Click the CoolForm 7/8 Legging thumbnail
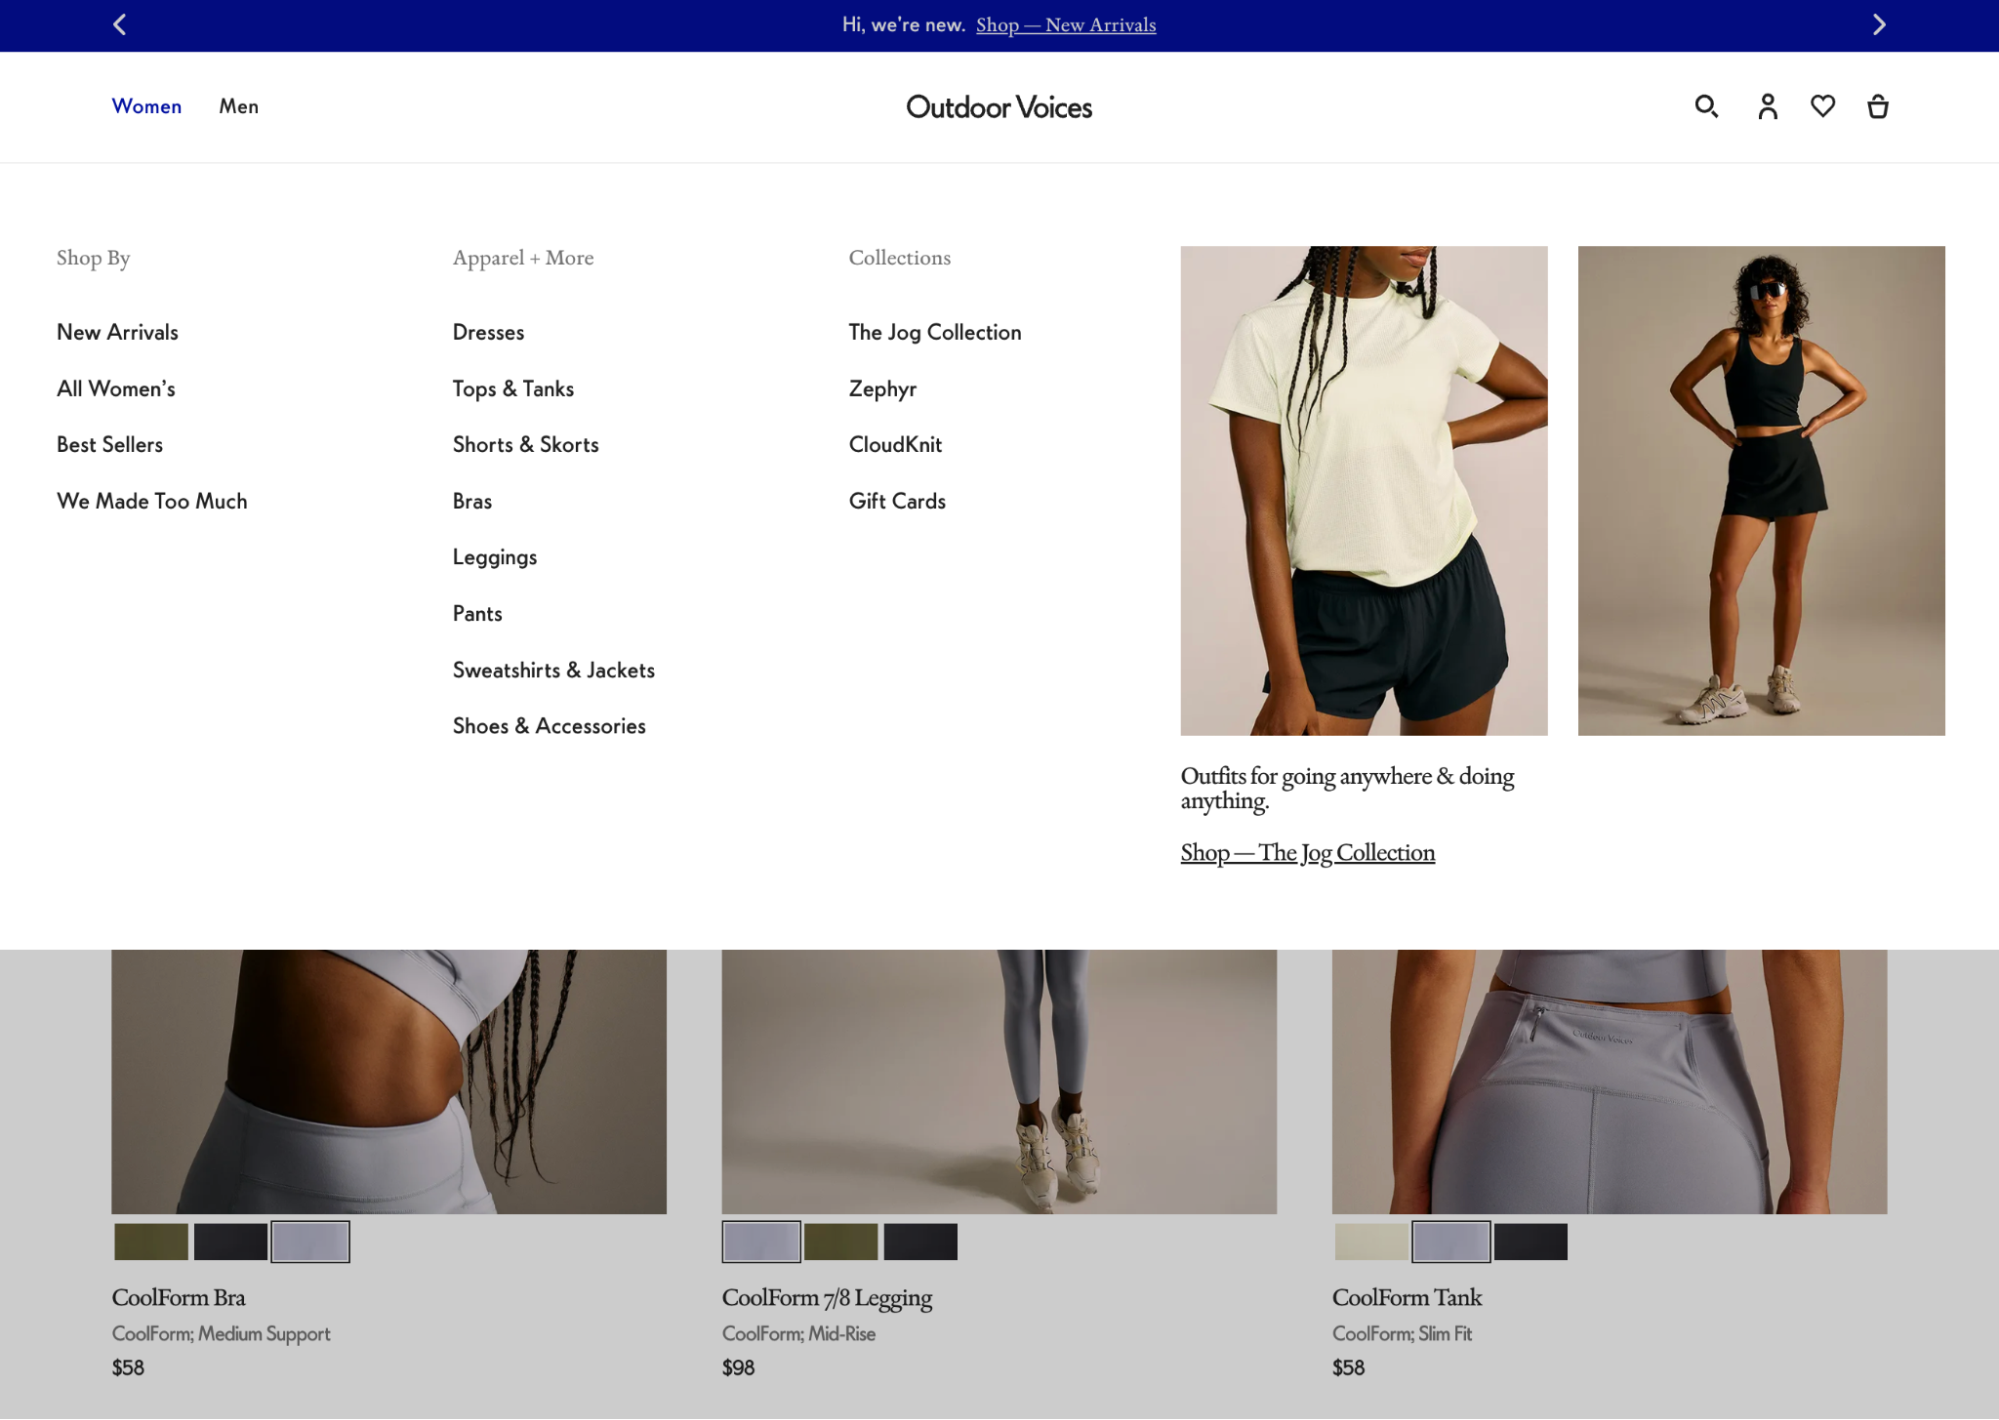 (x=999, y=1076)
